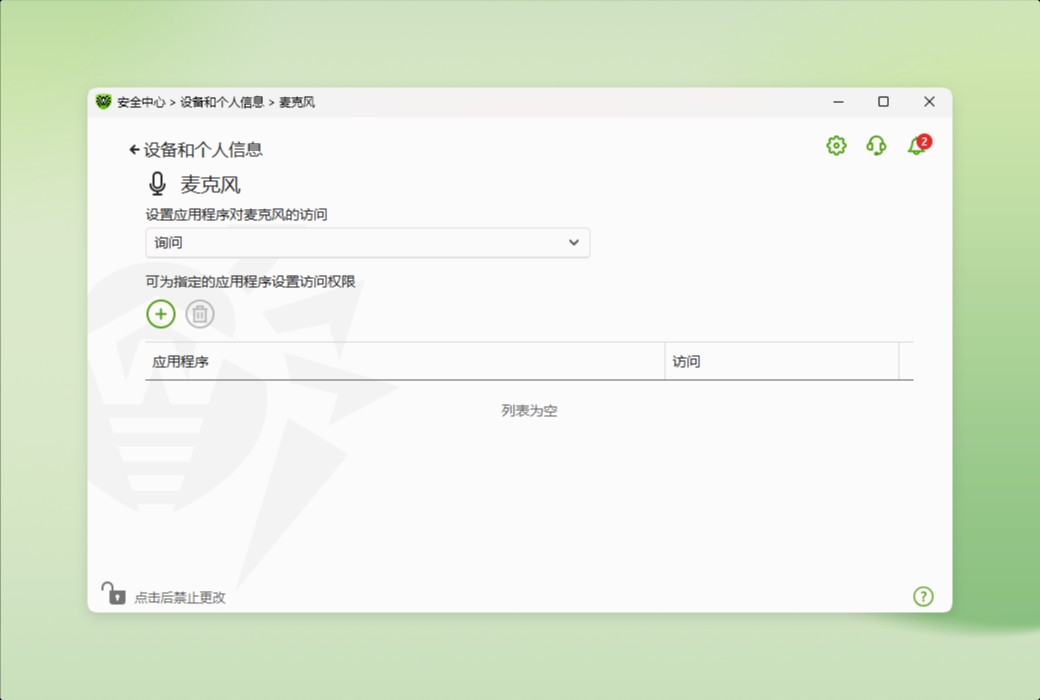Click the 应用程序 column header
This screenshot has height=700, width=1040.
pos(178,361)
